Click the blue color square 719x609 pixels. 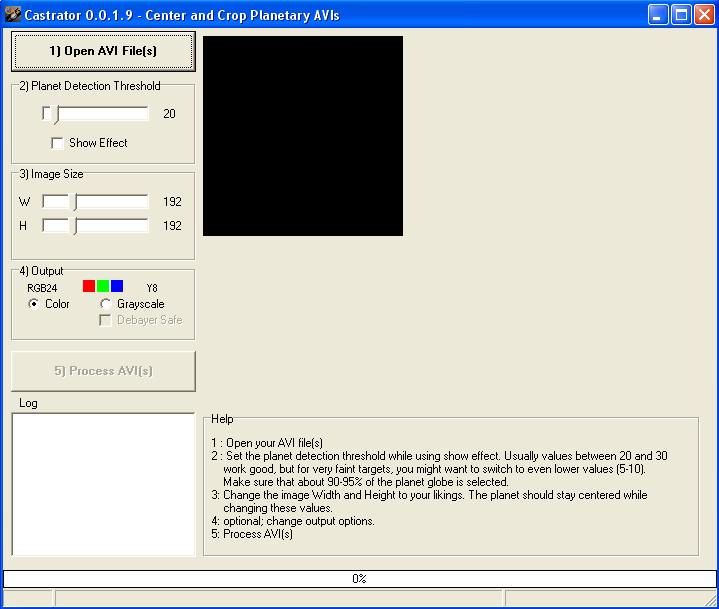[117, 286]
